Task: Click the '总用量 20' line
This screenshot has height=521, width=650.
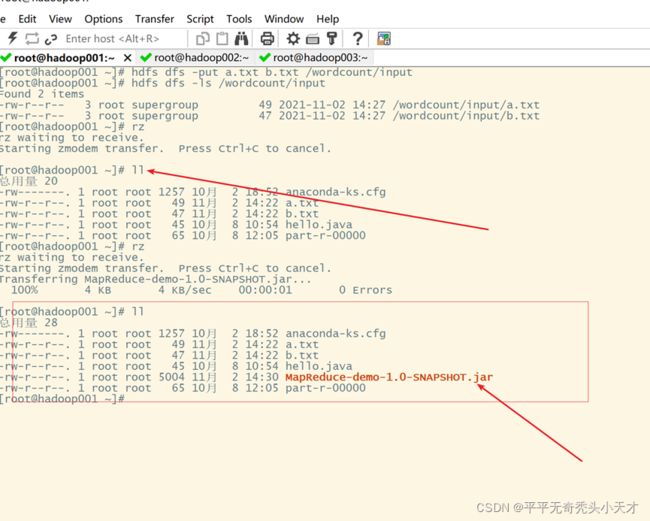Action: pyautogui.click(x=29, y=181)
